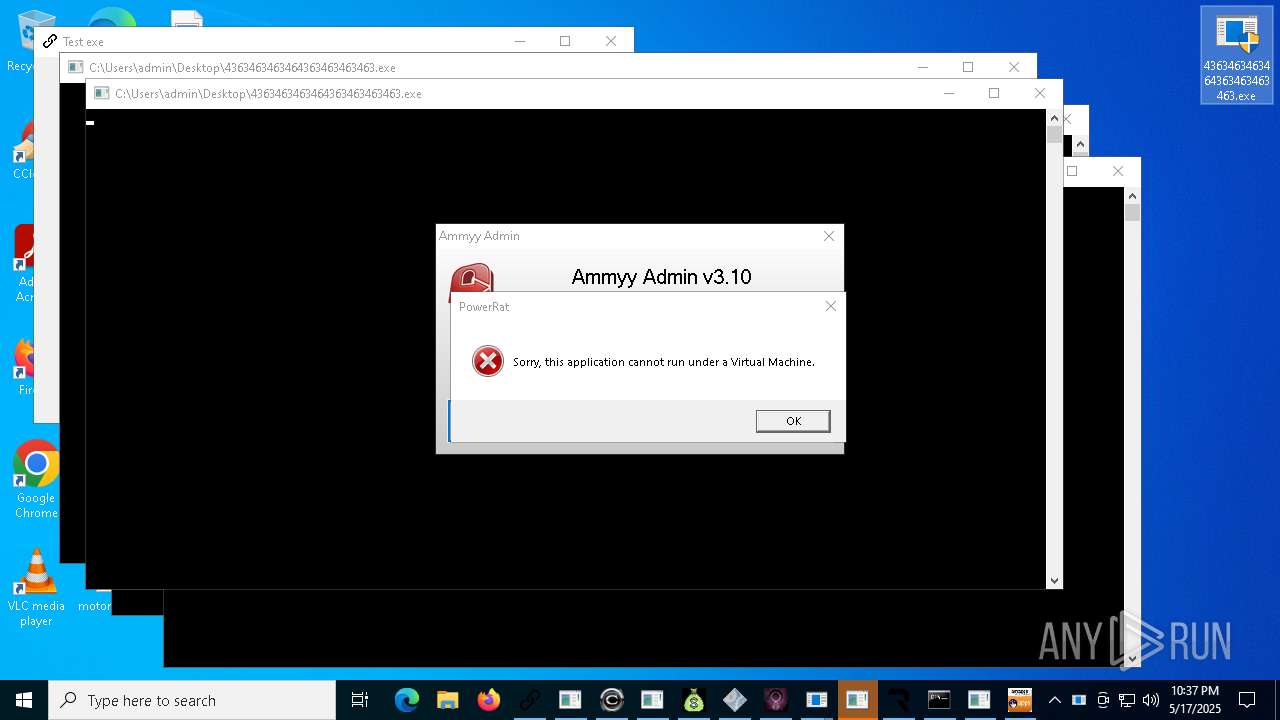Launch Microsoft Edge from the taskbar
This screenshot has width=1280, height=720.
[406, 700]
